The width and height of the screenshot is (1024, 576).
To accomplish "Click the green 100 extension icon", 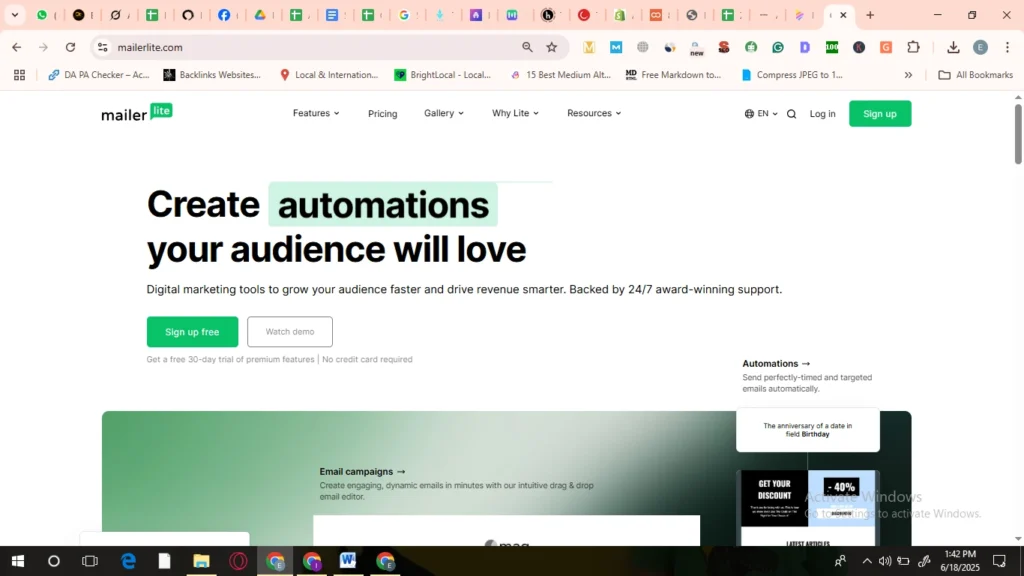I will (831, 47).
